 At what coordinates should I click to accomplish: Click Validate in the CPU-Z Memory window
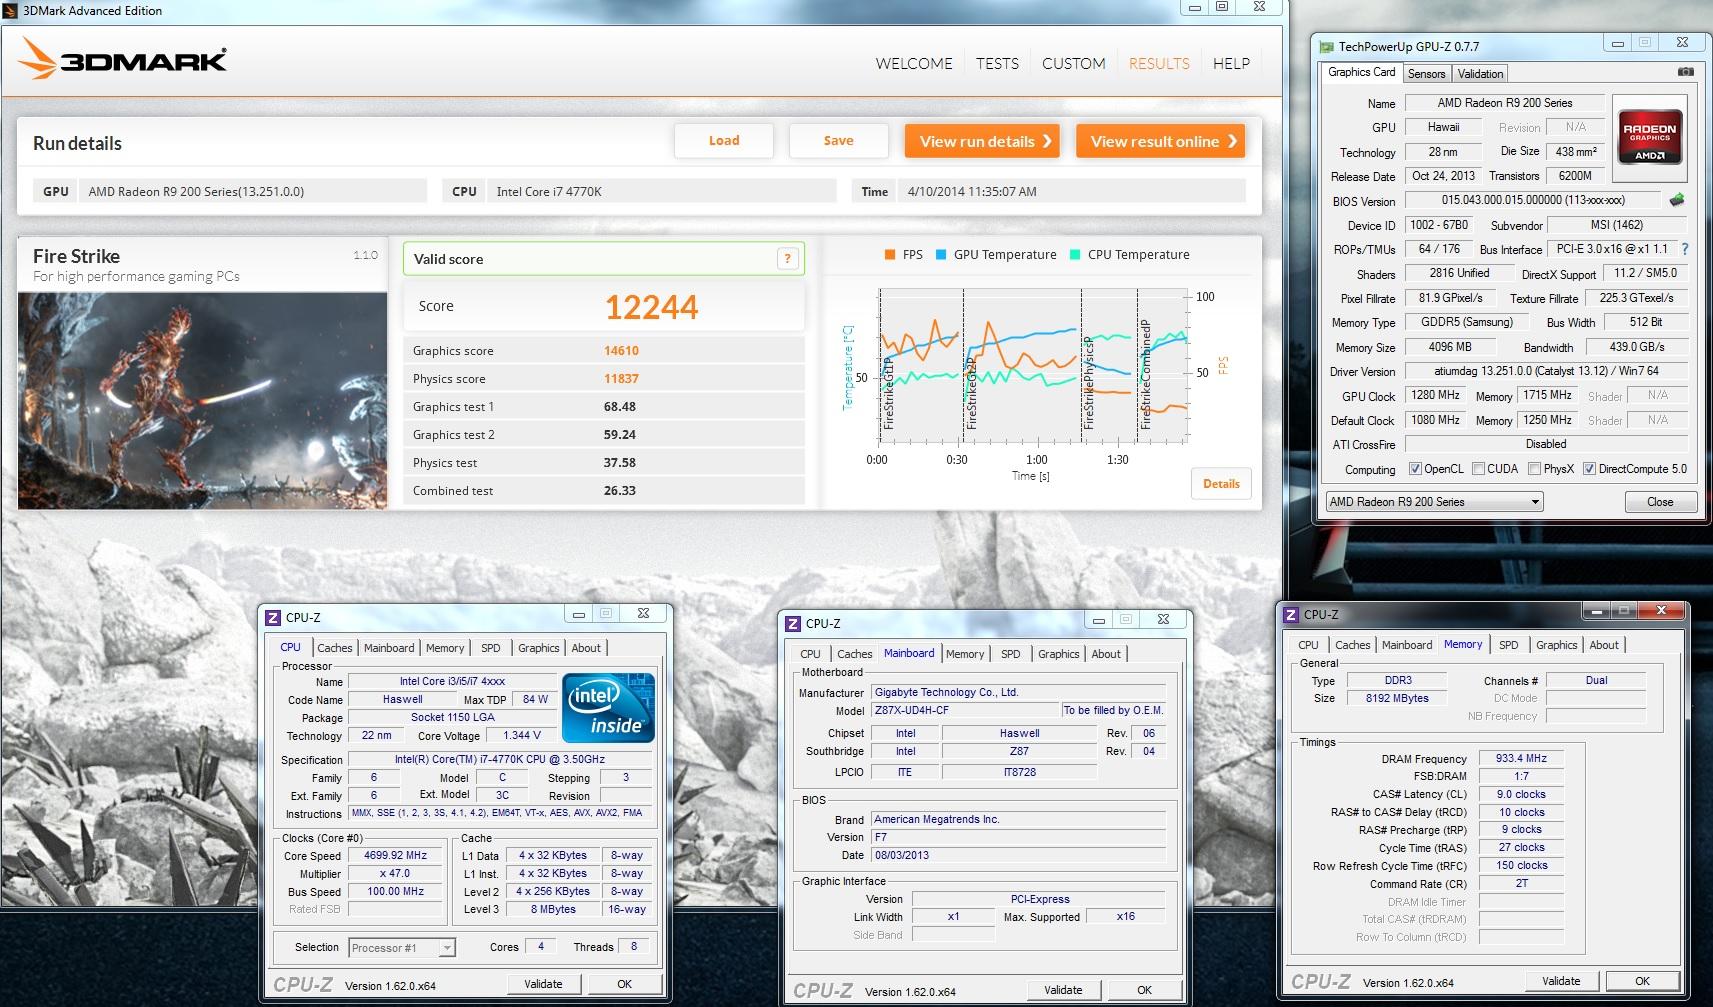point(1561,981)
